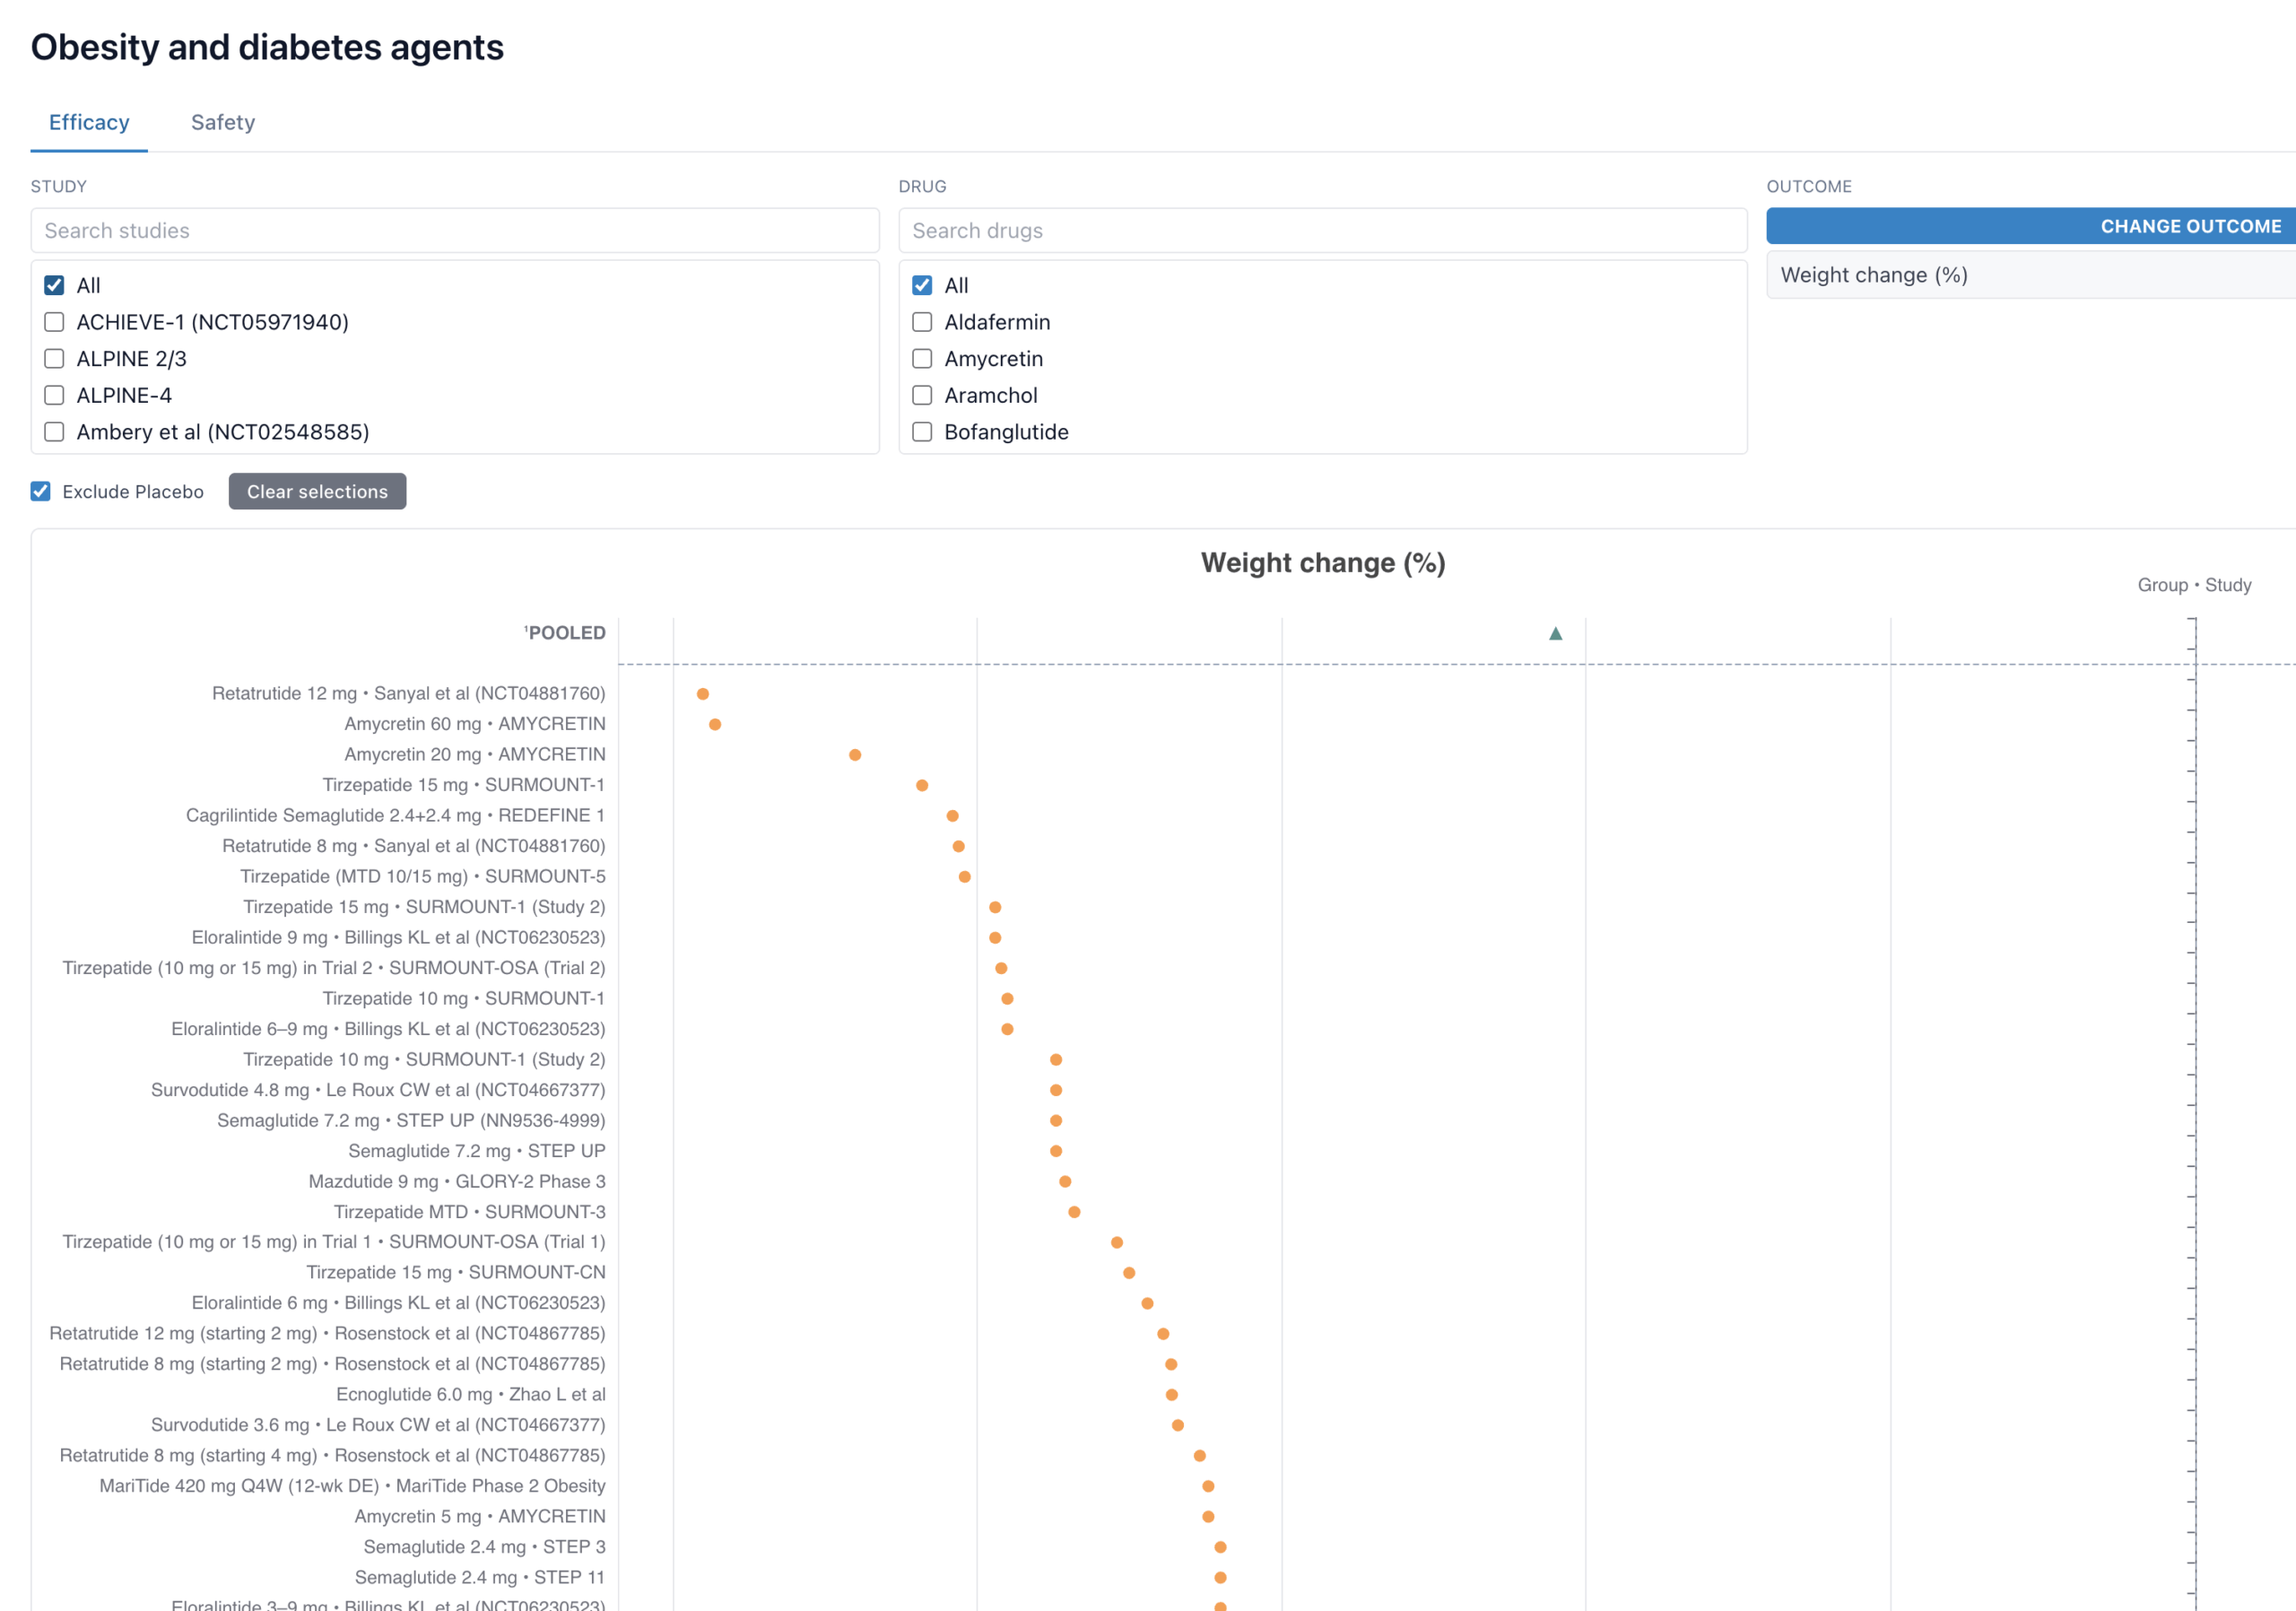The height and width of the screenshot is (1611, 2296).
Task: Uncheck the Exclude Placebo checkbox
Action: pyautogui.click(x=41, y=491)
